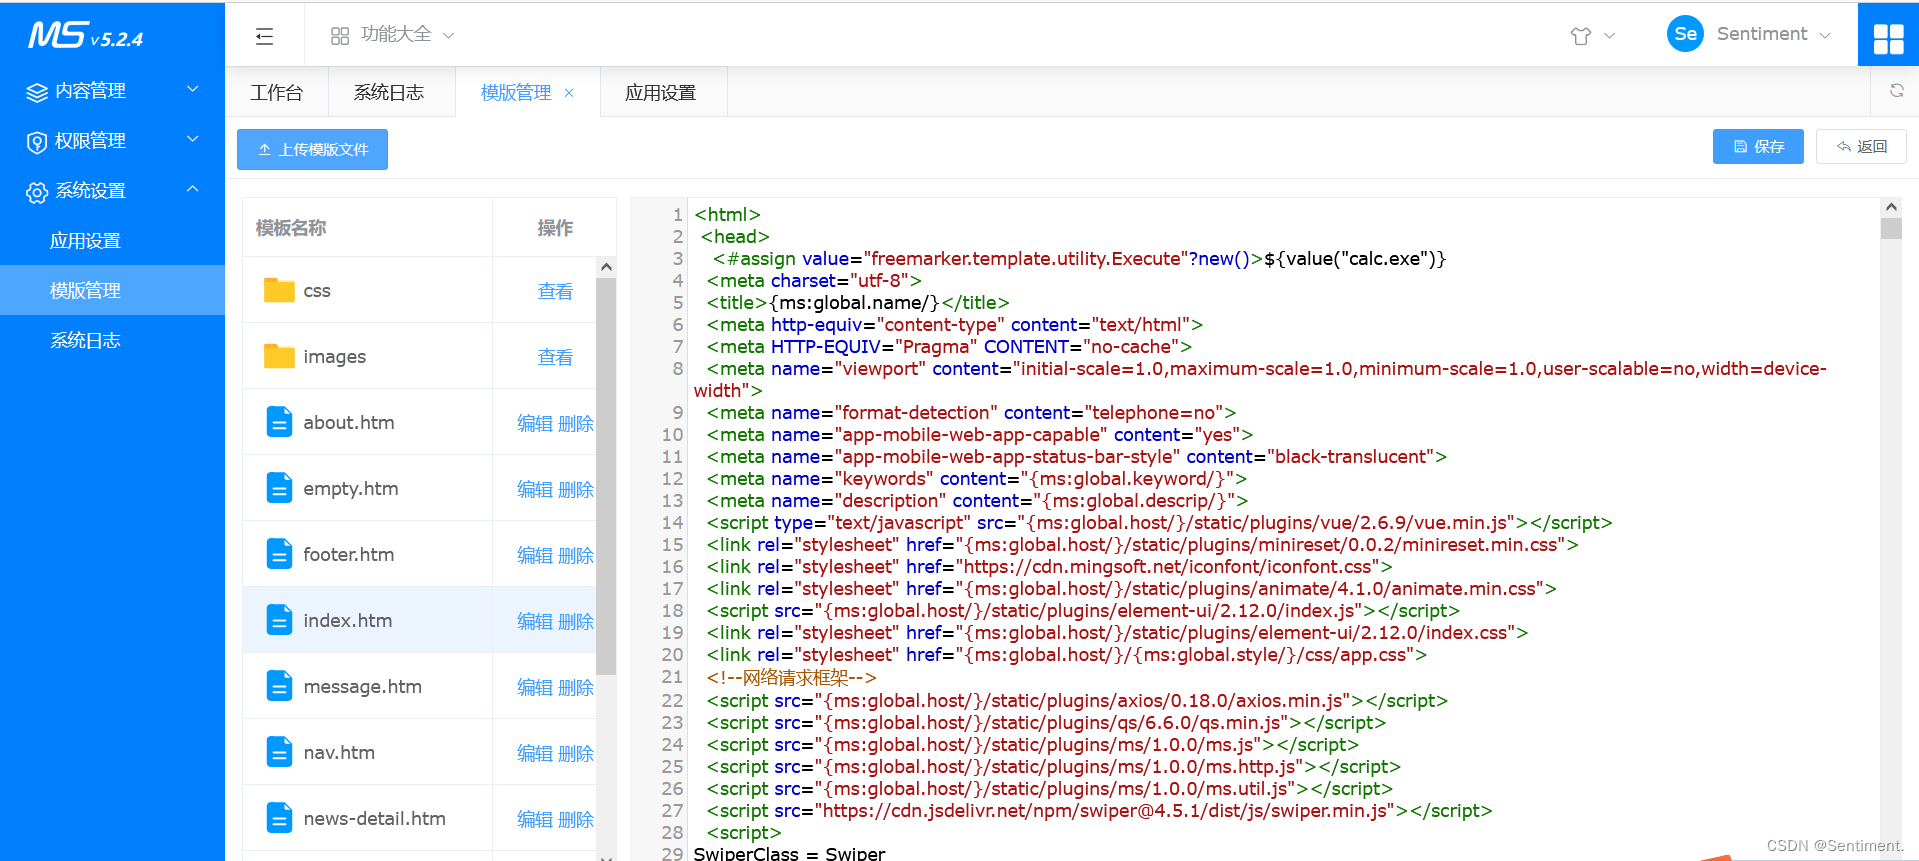1919x861 pixels.
Task: Click the about.htm file icon
Action: tap(279, 422)
